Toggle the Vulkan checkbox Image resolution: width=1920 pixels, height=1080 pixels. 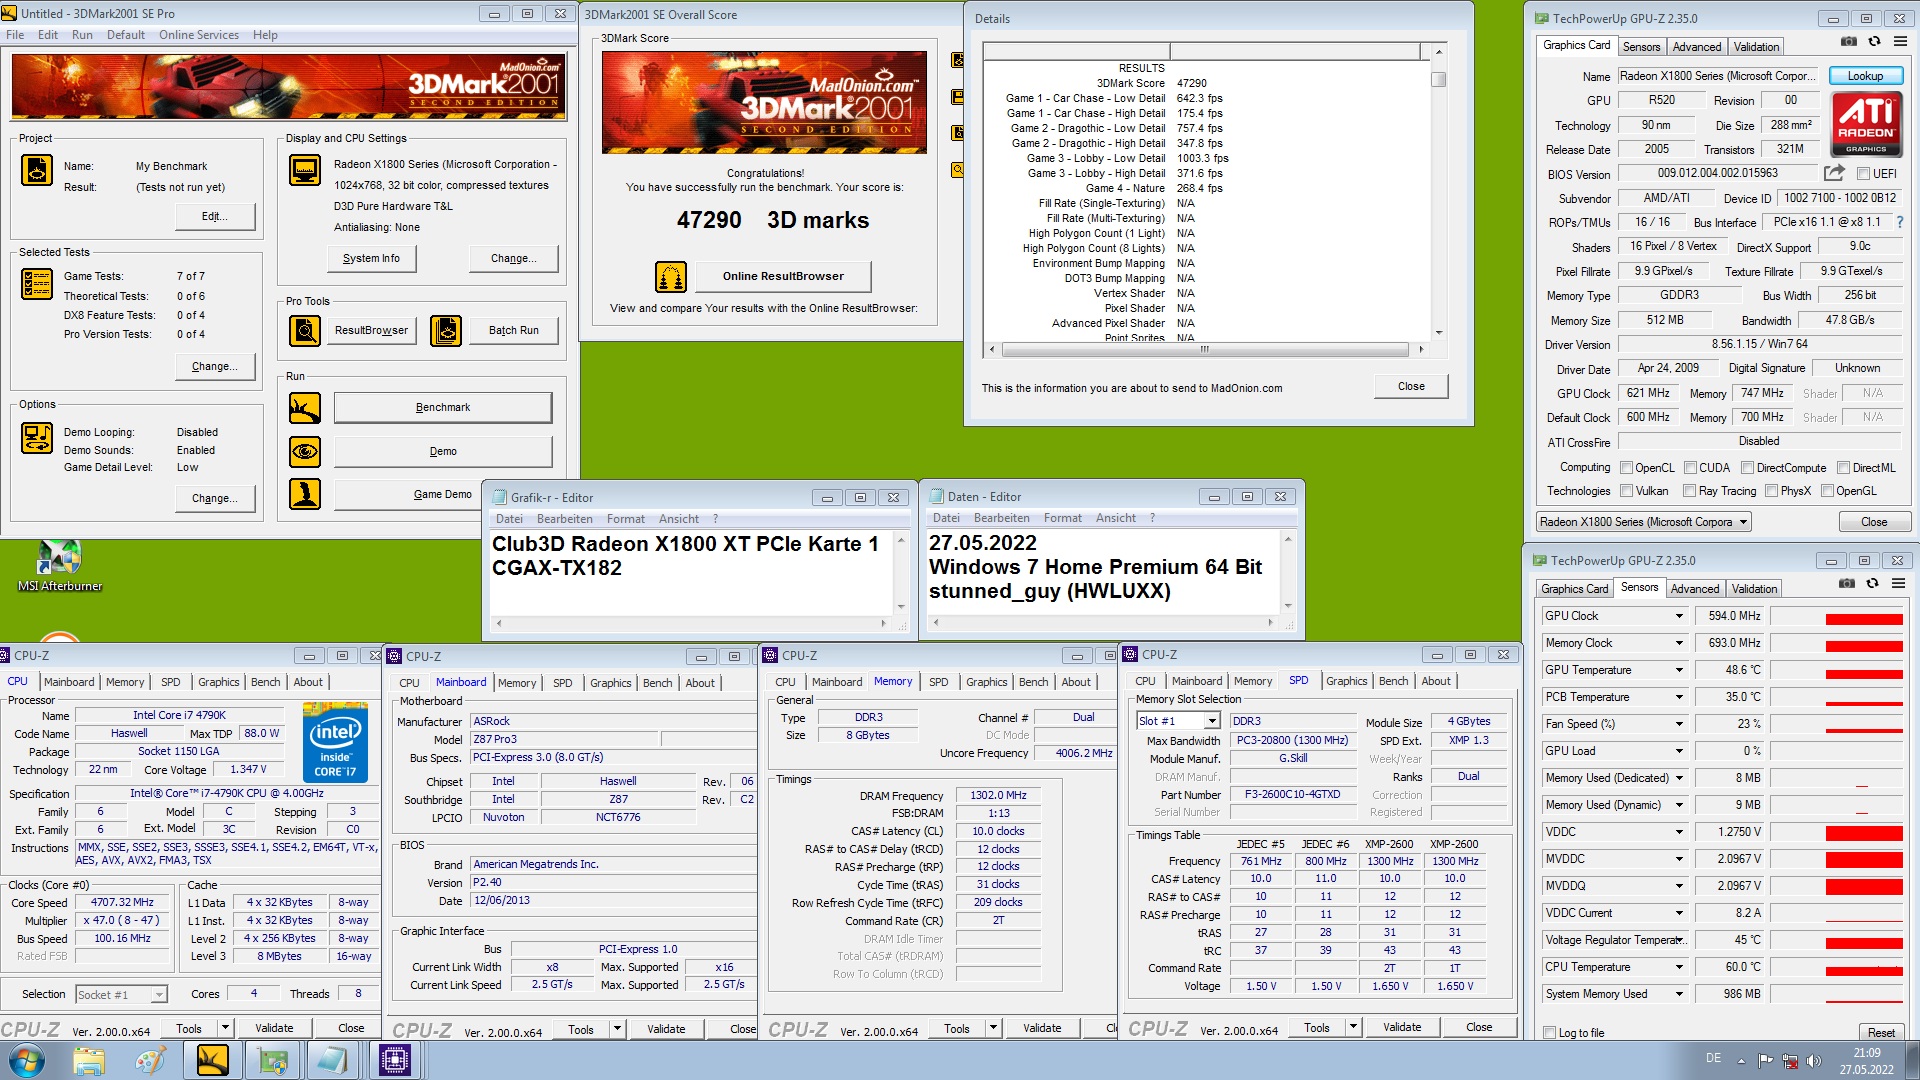click(1627, 491)
